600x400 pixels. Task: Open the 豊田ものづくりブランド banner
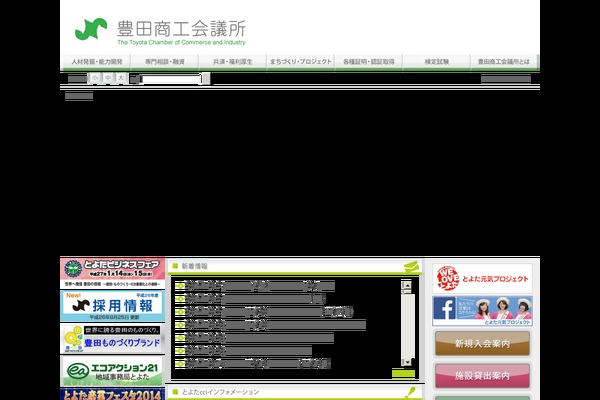112,338
